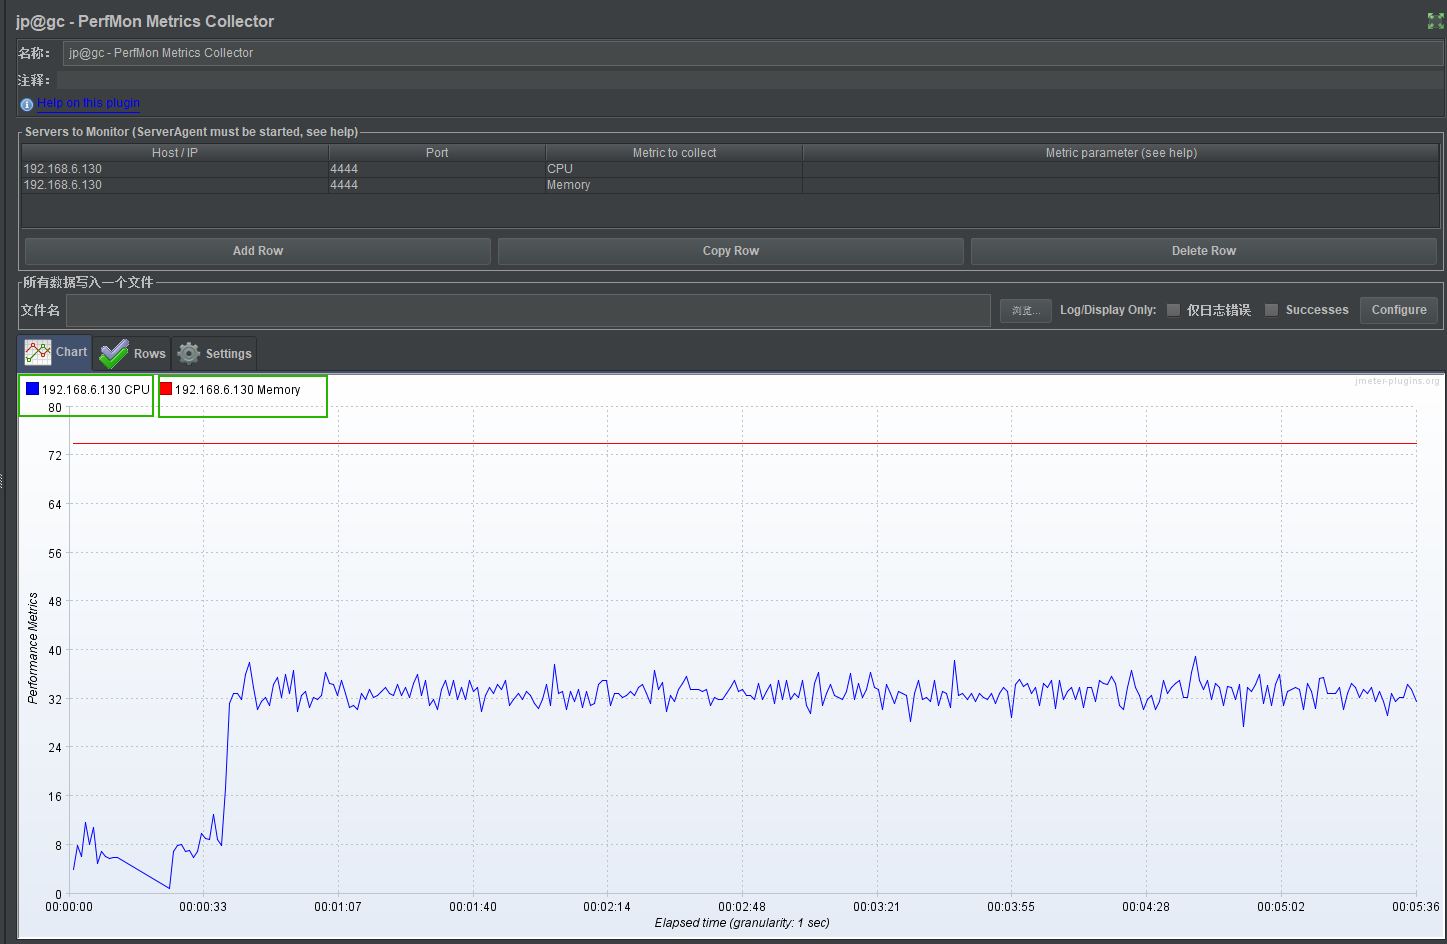This screenshot has height=944, width=1447.
Task: Click the green expand icon at top right
Action: tap(1435, 21)
